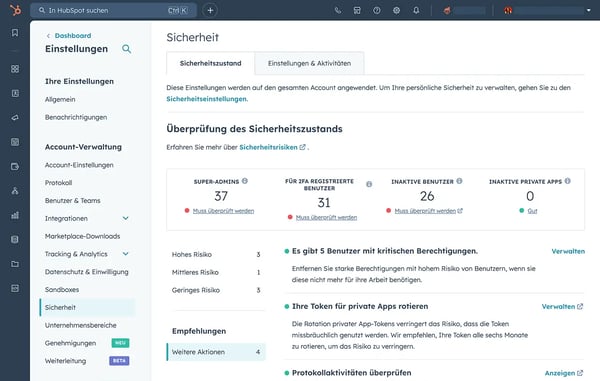The width and height of the screenshot is (600, 381).
Task: Open Benutzer & Teams
Action: click(x=73, y=200)
